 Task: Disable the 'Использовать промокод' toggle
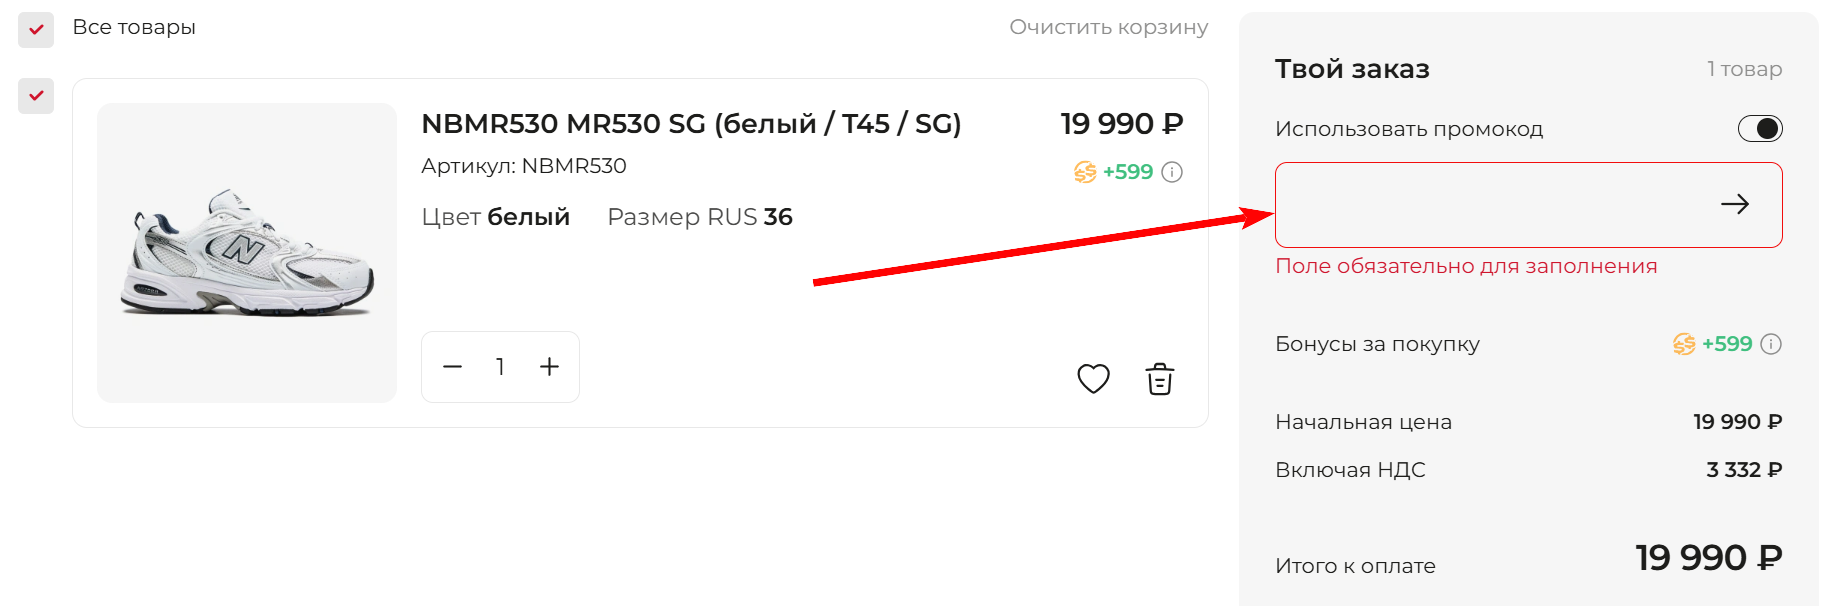pos(1760,128)
